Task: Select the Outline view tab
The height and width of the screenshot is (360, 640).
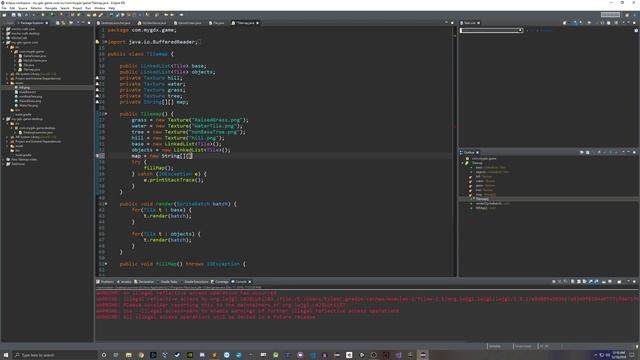Action: coord(469,152)
